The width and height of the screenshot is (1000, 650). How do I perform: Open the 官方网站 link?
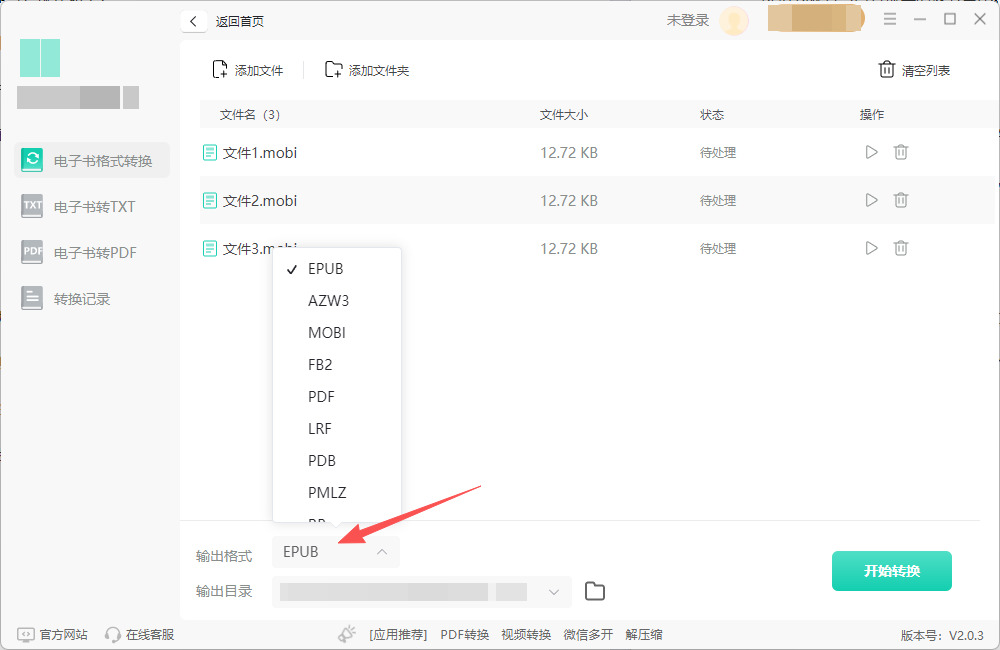click(x=52, y=635)
